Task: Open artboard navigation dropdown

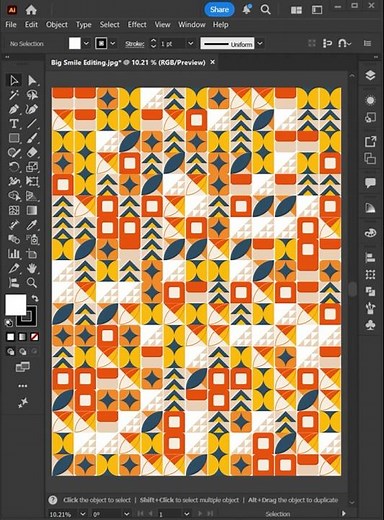Action: coord(187,514)
